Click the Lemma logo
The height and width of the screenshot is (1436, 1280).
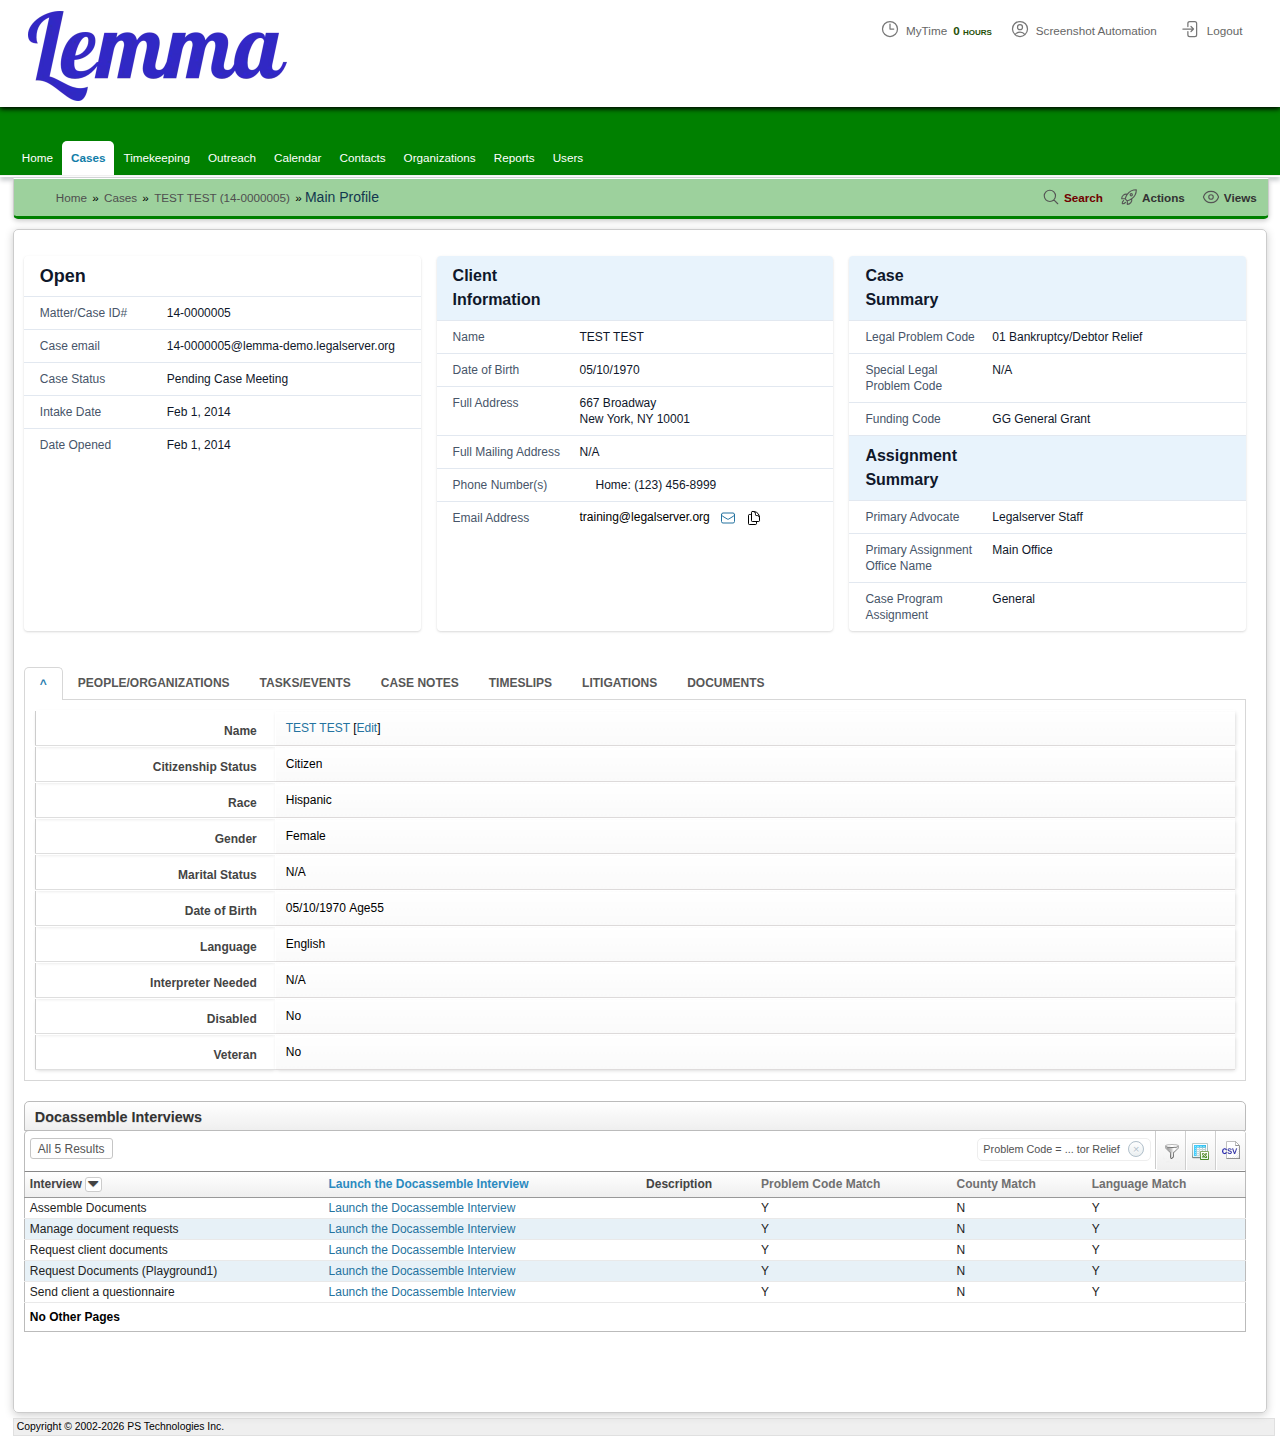click(157, 55)
